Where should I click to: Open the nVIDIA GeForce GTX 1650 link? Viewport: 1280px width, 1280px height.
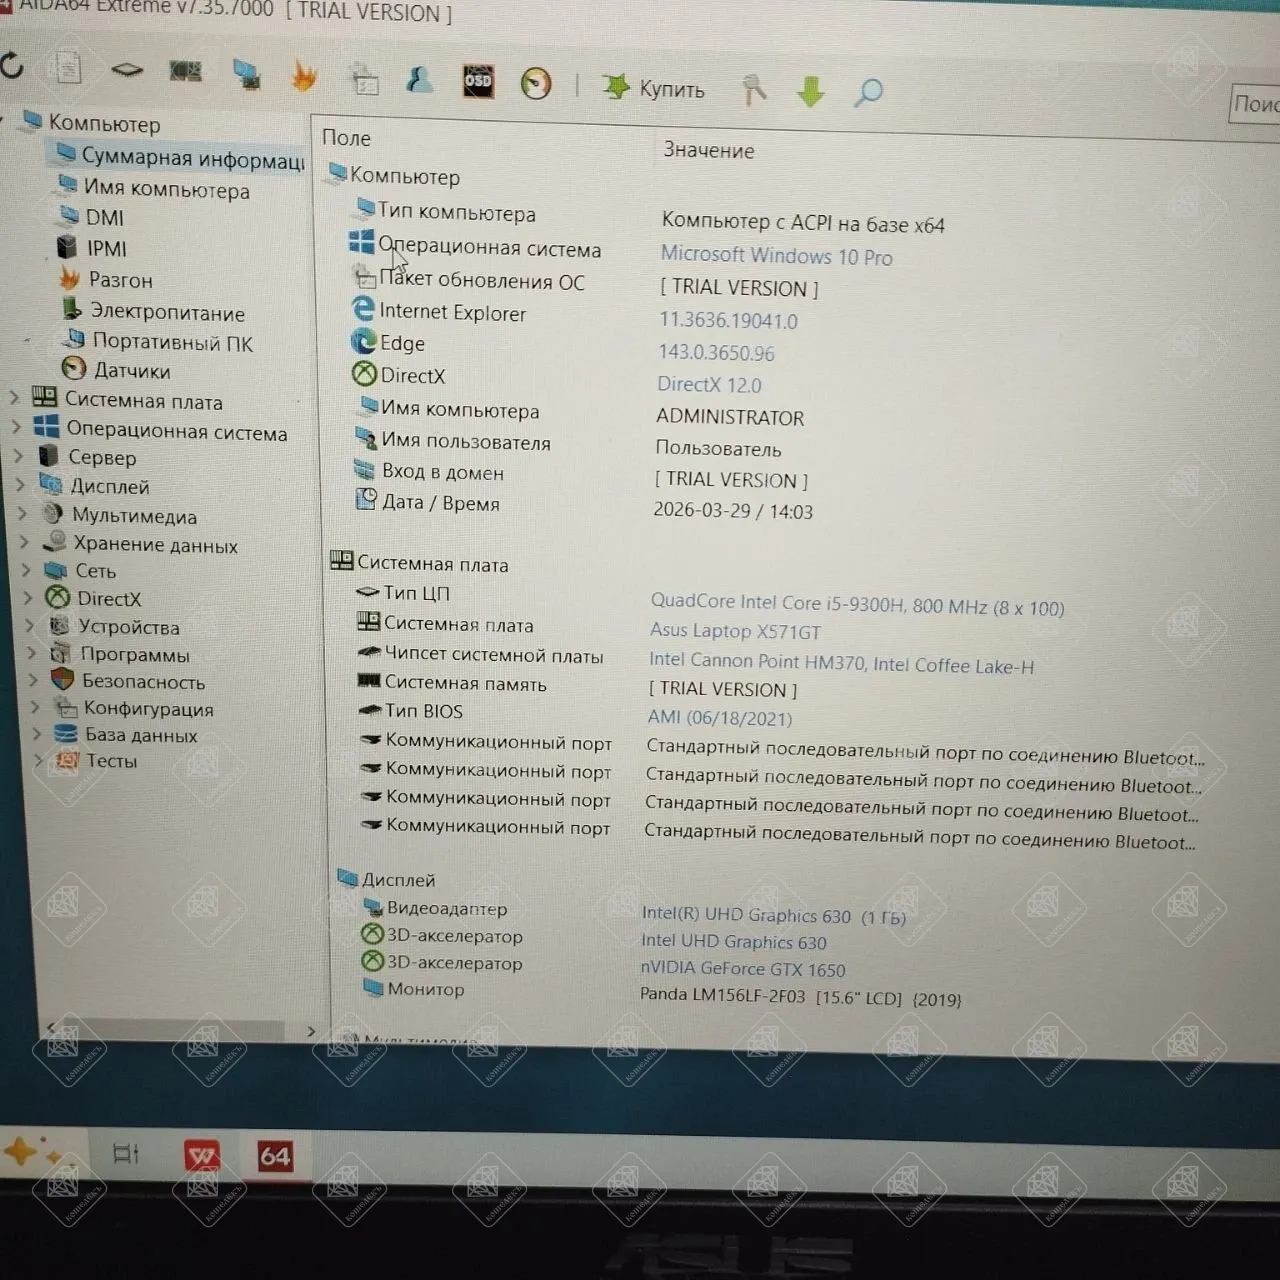coord(743,968)
